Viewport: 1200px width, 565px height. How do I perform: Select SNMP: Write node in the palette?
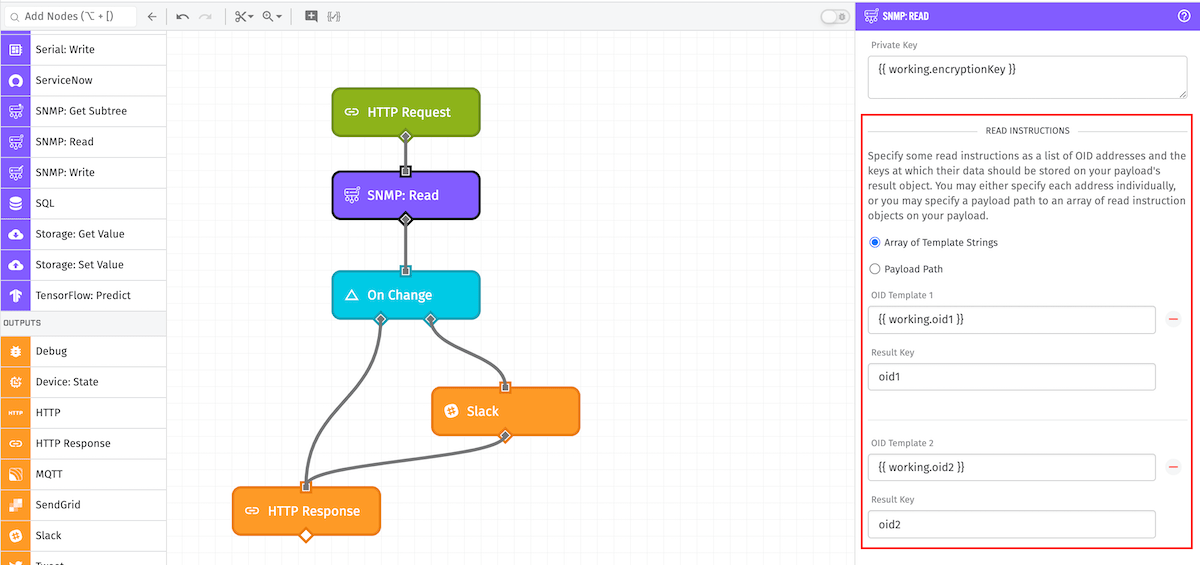point(83,173)
